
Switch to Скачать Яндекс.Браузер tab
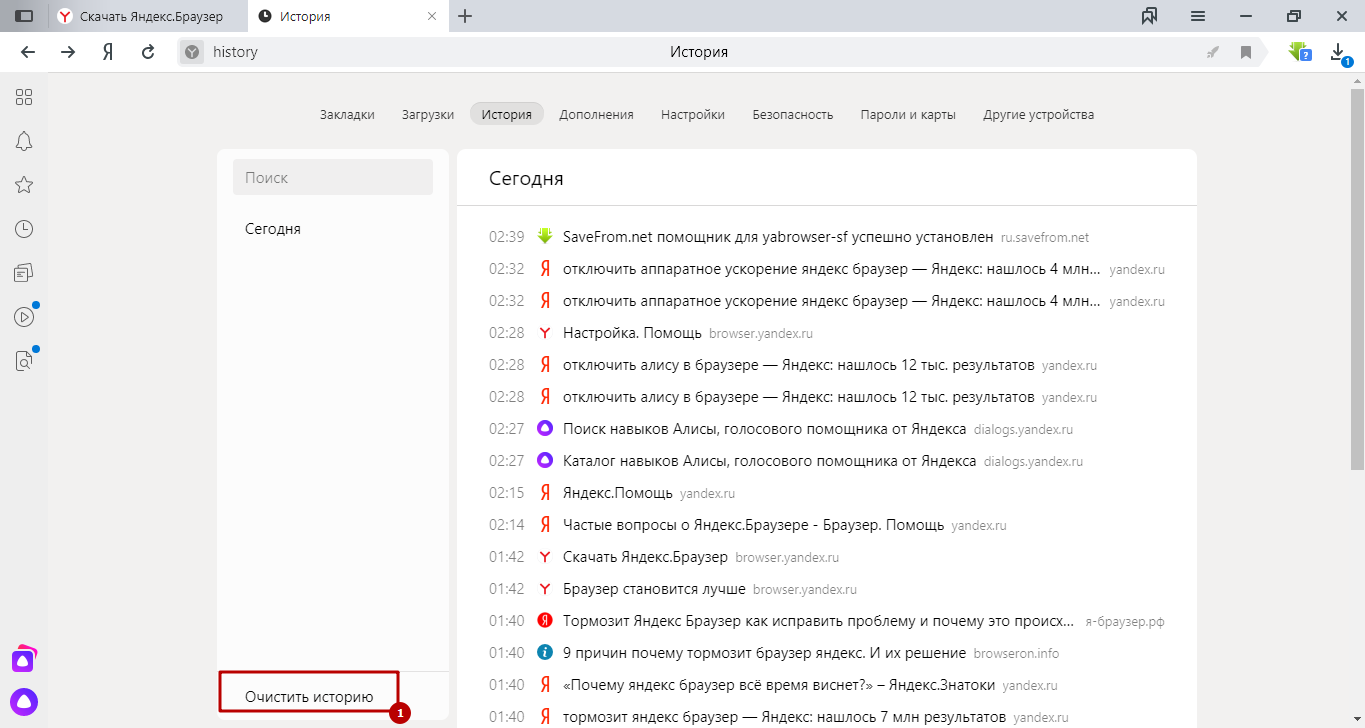pyautogui.click(x=149, y=16)
